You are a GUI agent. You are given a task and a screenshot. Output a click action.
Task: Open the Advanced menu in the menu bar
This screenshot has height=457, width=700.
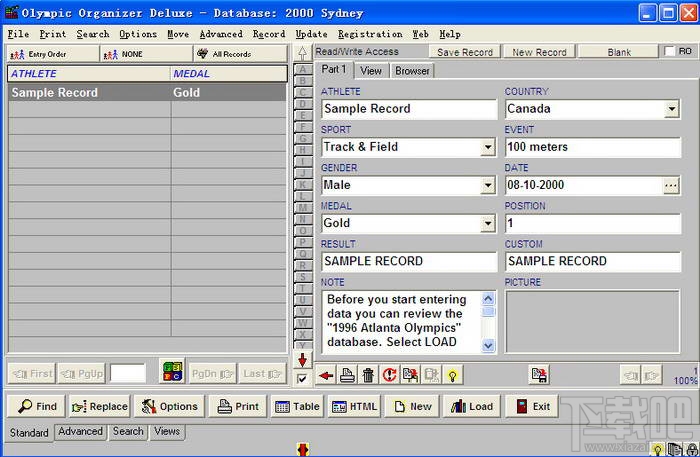[x=221, y=34]
